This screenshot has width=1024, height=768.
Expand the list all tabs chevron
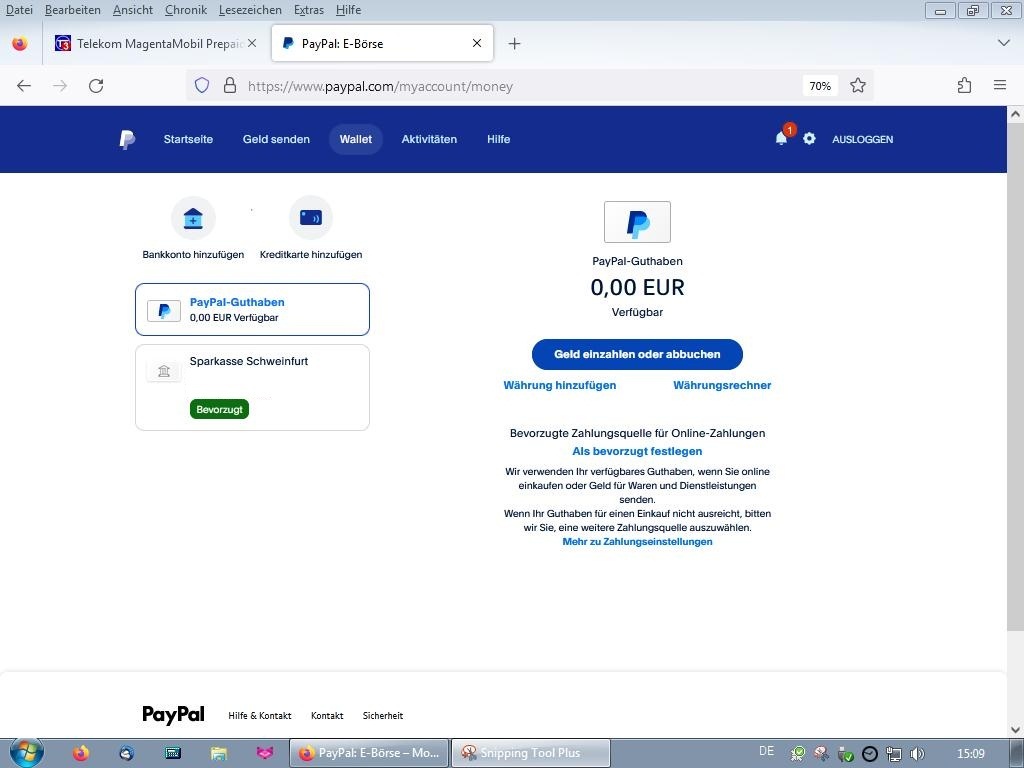[1004, 43]
